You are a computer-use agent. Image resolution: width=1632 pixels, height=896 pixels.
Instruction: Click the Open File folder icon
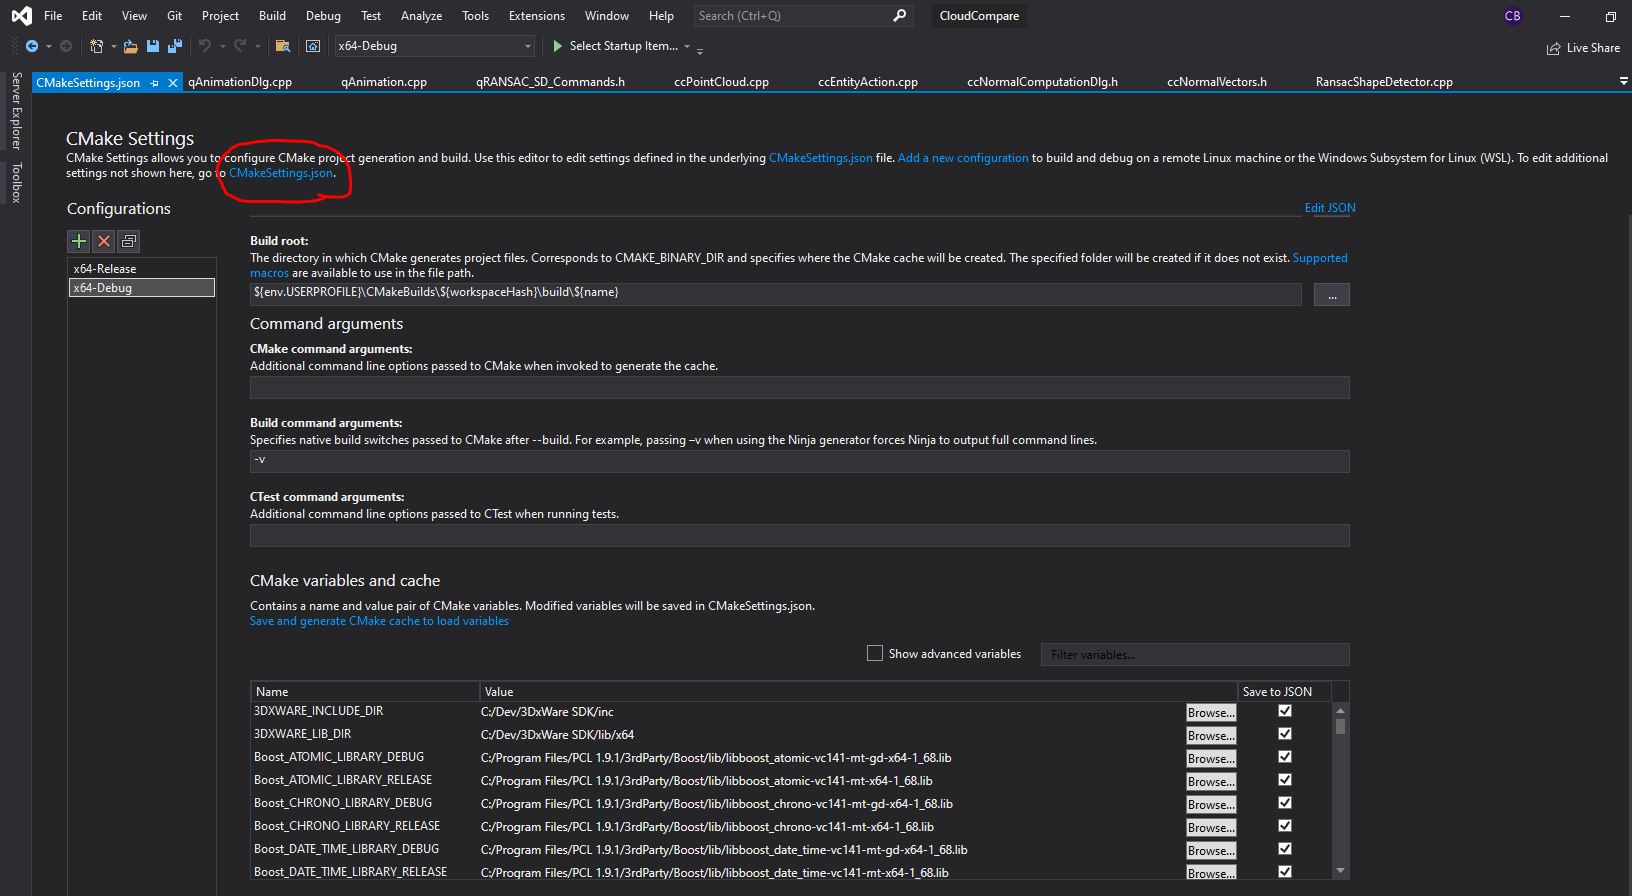pos(131,46)
